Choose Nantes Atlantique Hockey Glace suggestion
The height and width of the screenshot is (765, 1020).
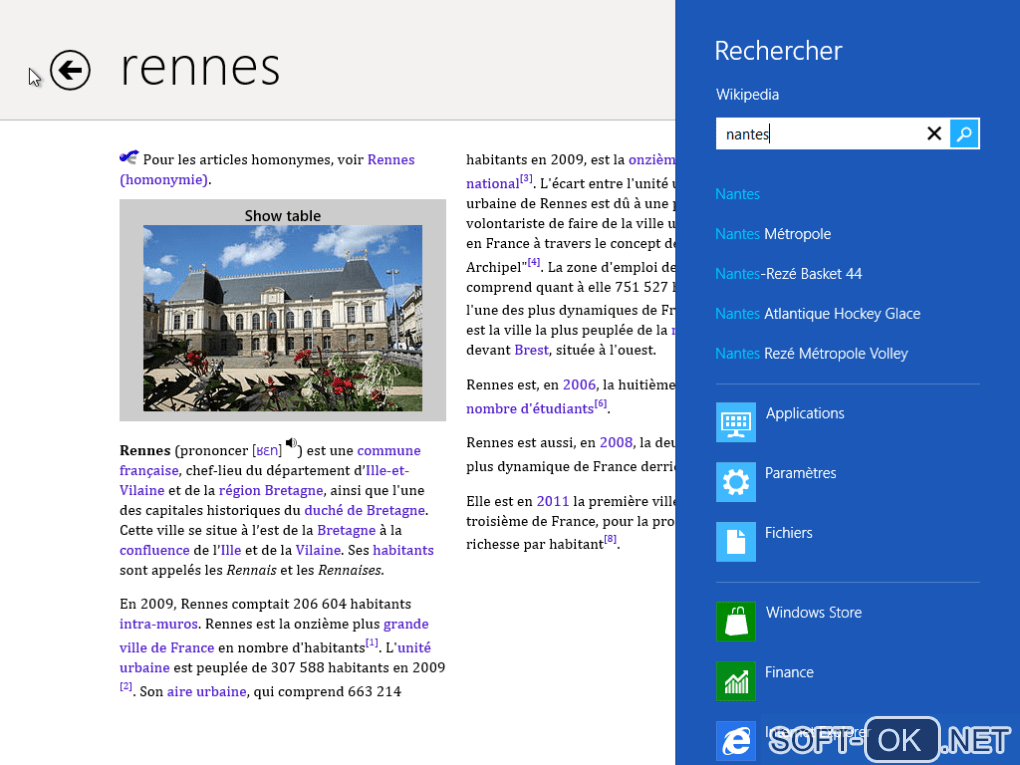click(818, 314)
